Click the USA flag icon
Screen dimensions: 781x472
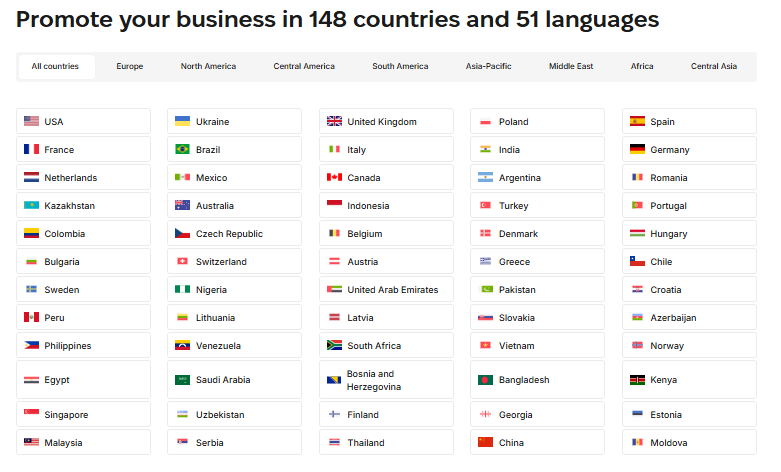click(x=31, y=121)
